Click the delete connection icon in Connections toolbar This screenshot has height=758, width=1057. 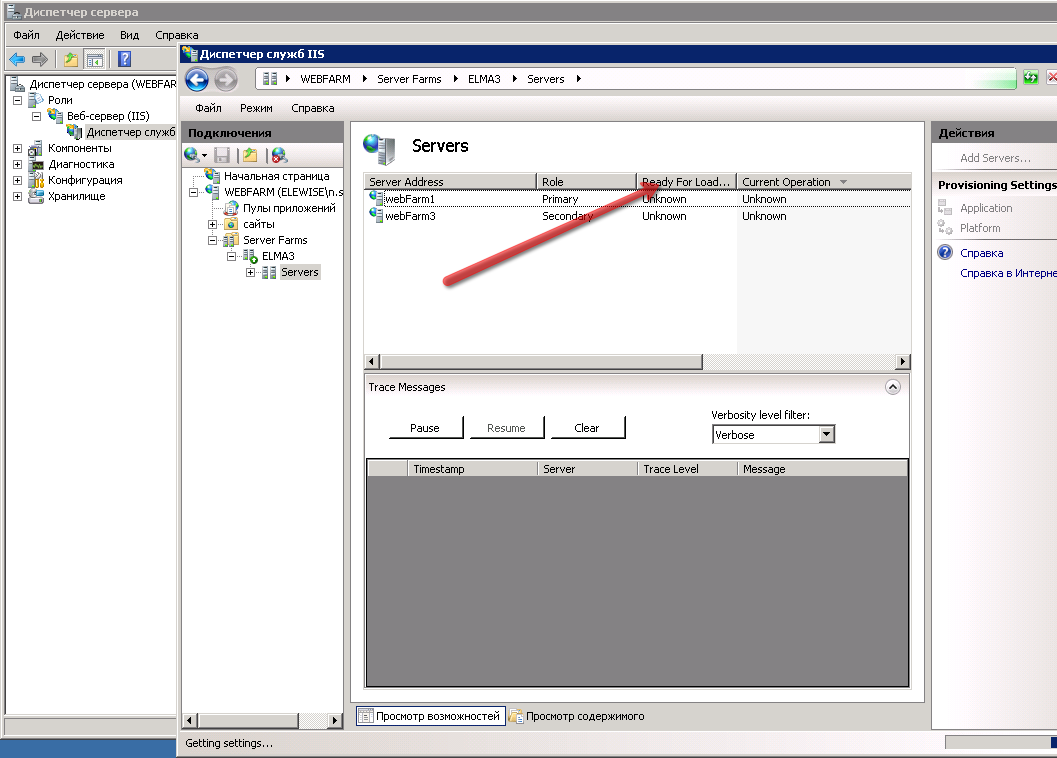point(279,155)
